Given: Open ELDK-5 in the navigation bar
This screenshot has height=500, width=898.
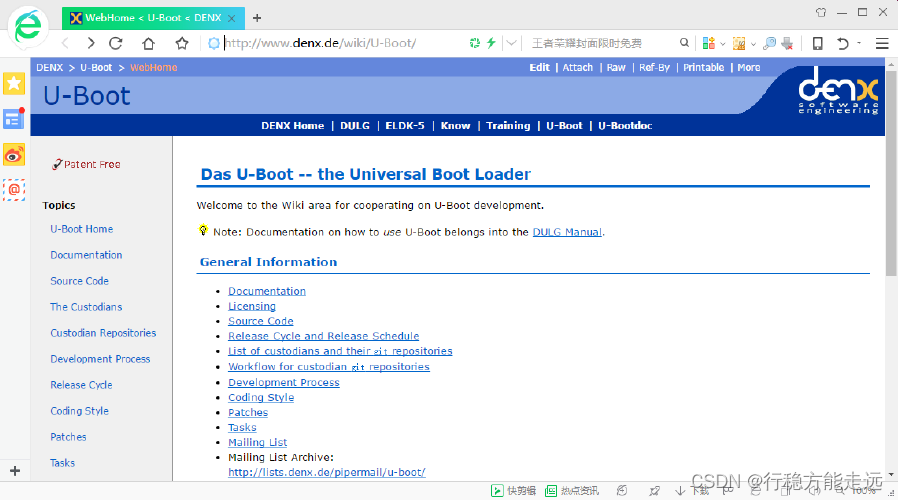Looking at the screenshot, I should [x=405, y=125].
